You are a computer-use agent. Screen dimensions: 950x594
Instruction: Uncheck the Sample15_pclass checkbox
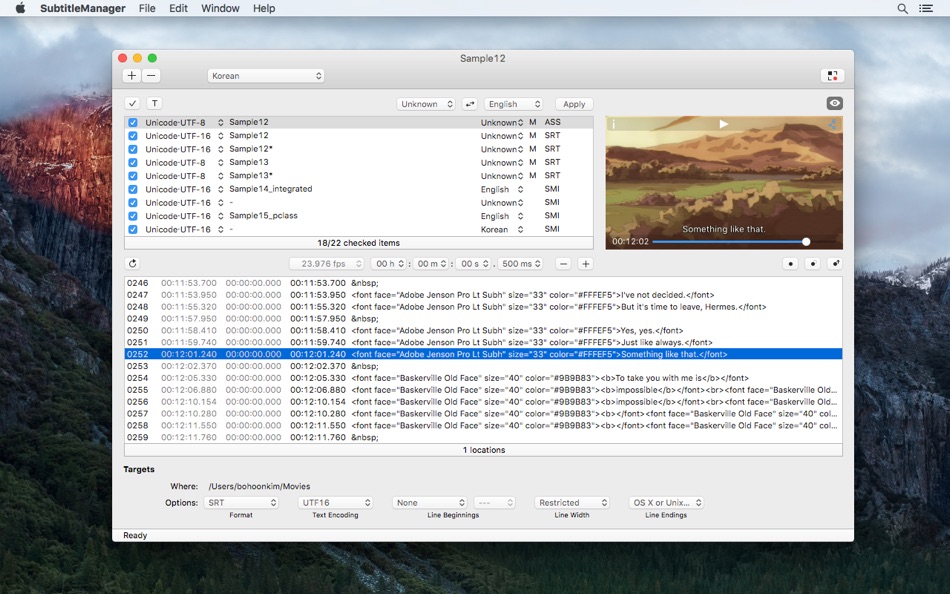[x=133, y=216]
